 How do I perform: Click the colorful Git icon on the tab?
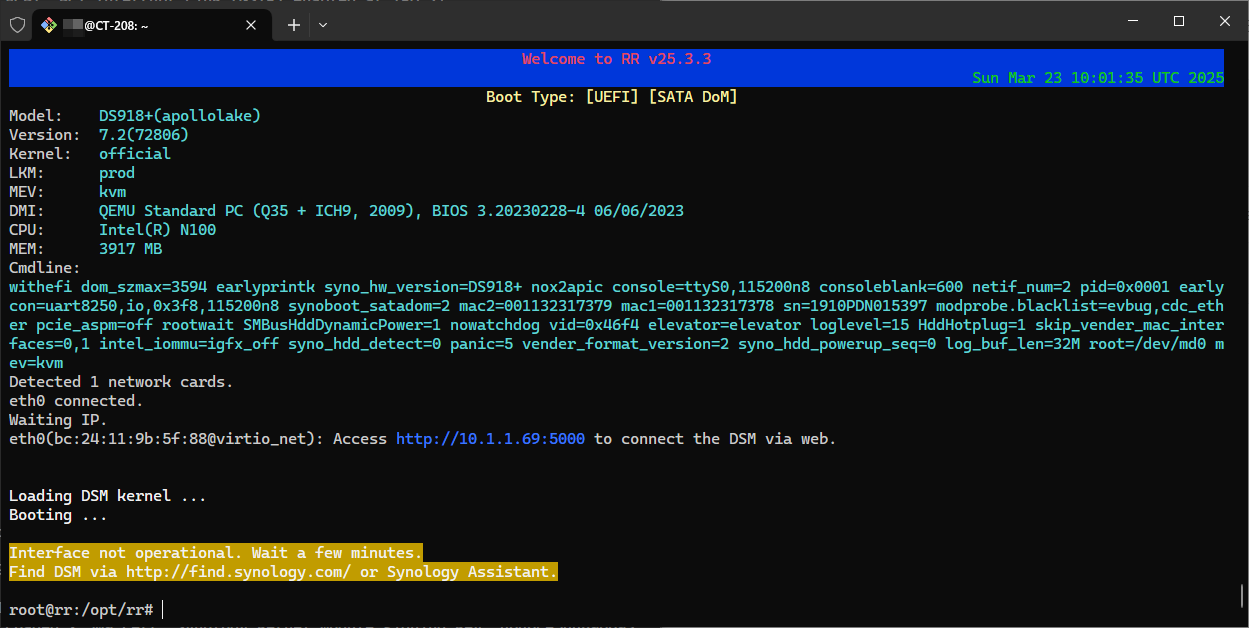pos(49,26)
